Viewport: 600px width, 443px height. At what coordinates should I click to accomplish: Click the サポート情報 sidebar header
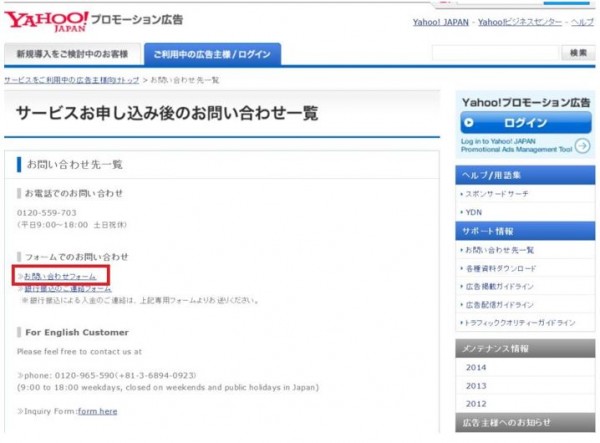(x=525, y=231)
